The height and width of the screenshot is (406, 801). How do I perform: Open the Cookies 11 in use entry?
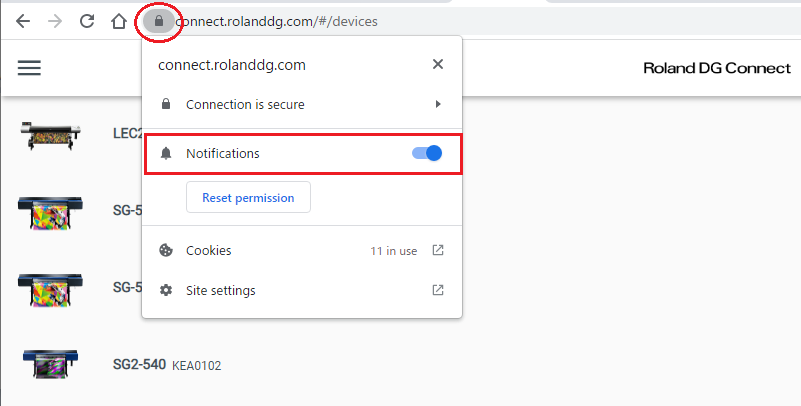coord(302,250)
